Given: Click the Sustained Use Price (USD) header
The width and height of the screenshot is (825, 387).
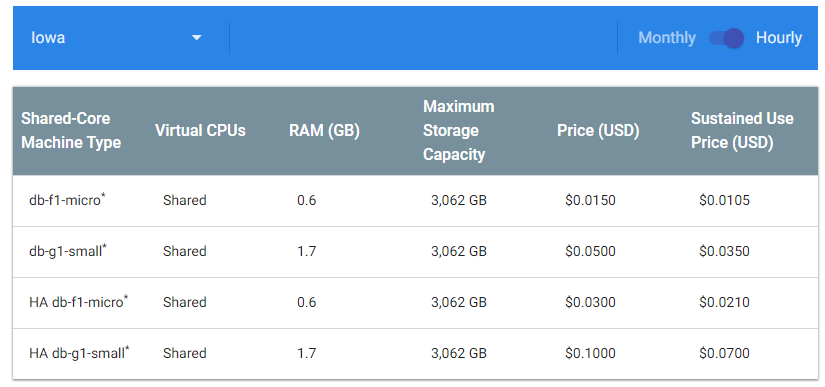Looking at the screenshot, I should coord(742,130).
